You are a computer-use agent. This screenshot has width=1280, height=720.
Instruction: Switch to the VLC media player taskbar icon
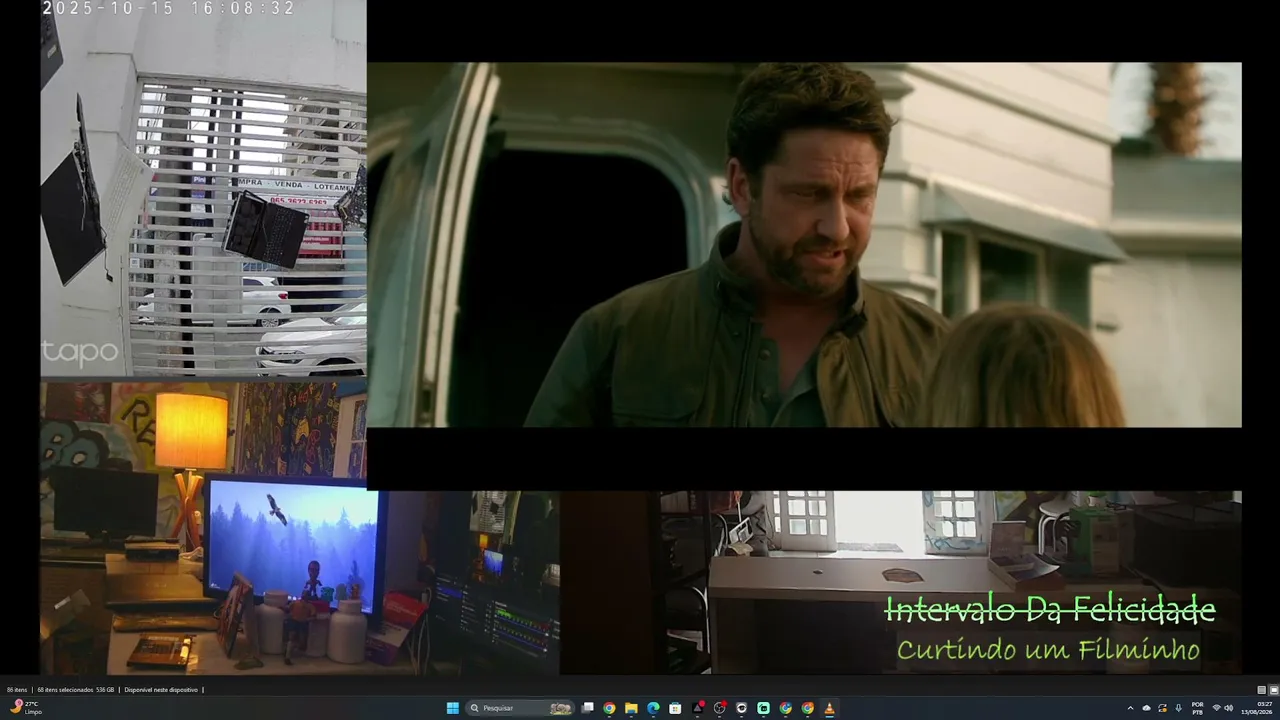(829, 708)
